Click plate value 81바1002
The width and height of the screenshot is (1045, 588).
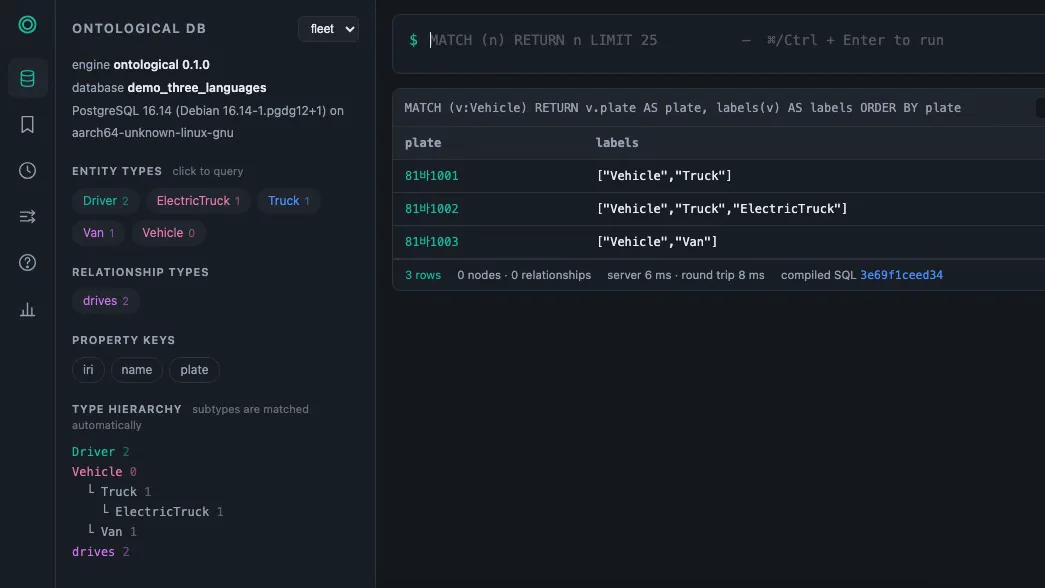[431, 209]
